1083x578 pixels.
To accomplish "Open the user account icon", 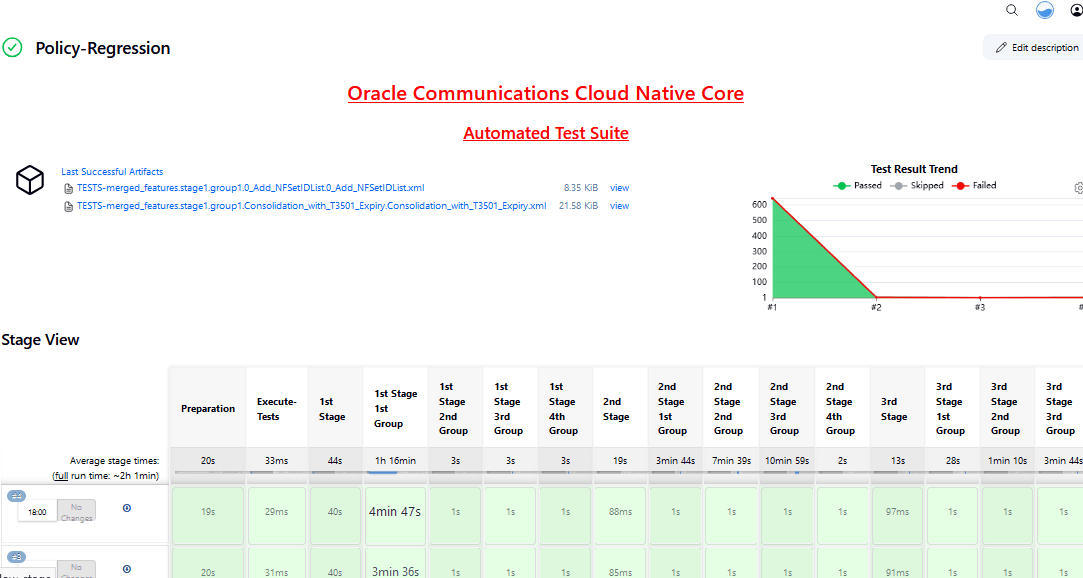I will [1077, 10].
